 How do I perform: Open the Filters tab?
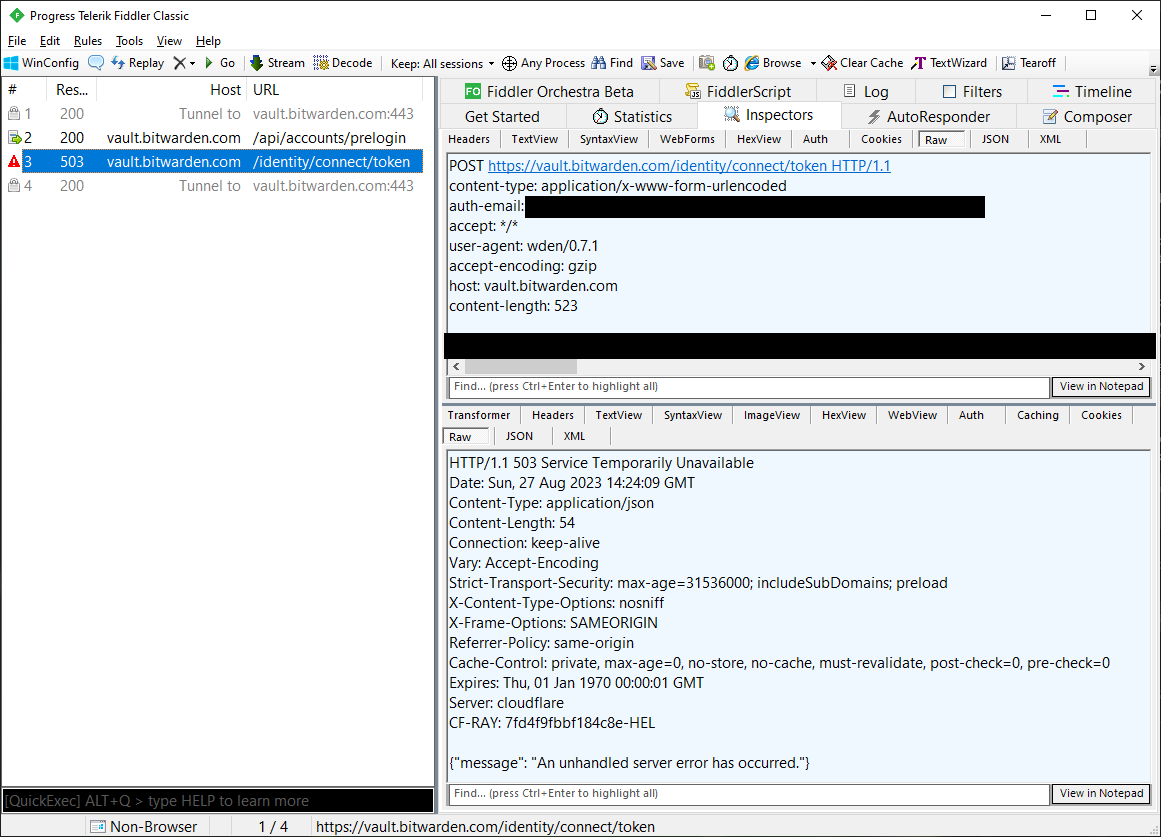tap(972, 92)
